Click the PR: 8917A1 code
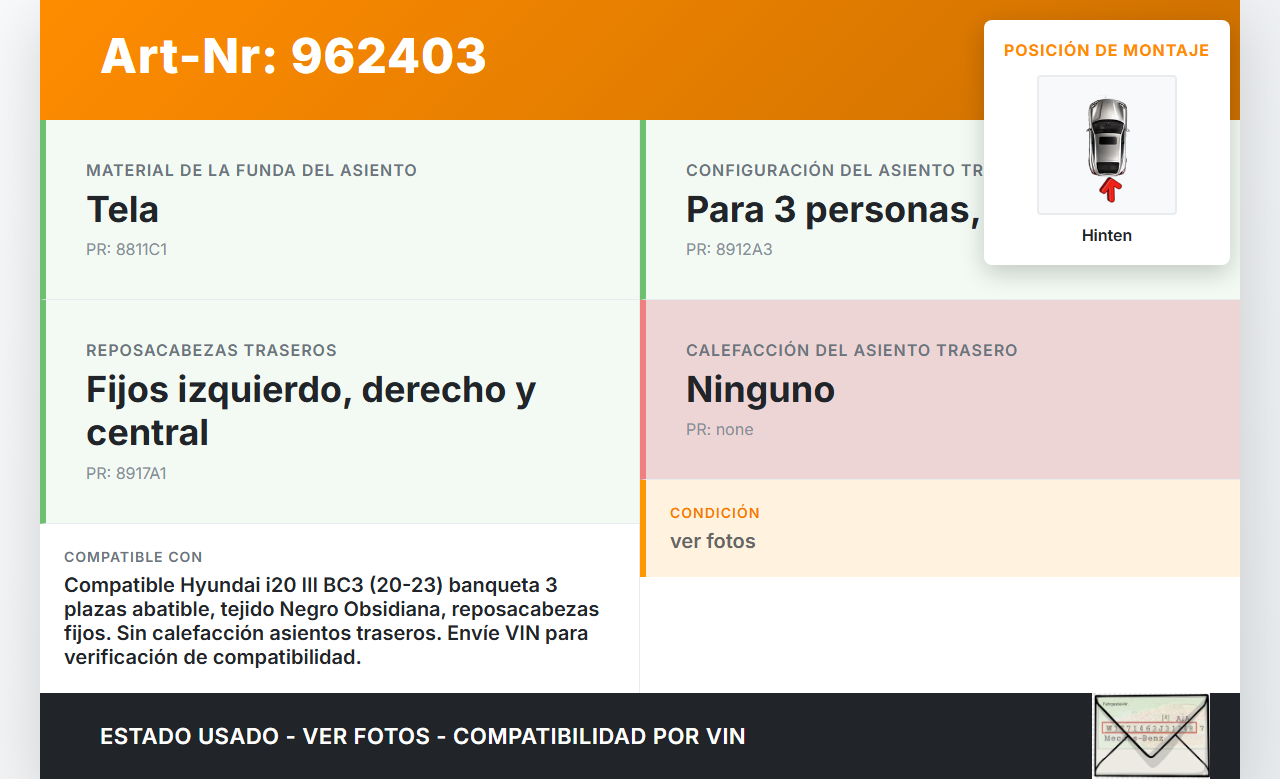This screenshot has width=1280, height=779. coord(126,473)
